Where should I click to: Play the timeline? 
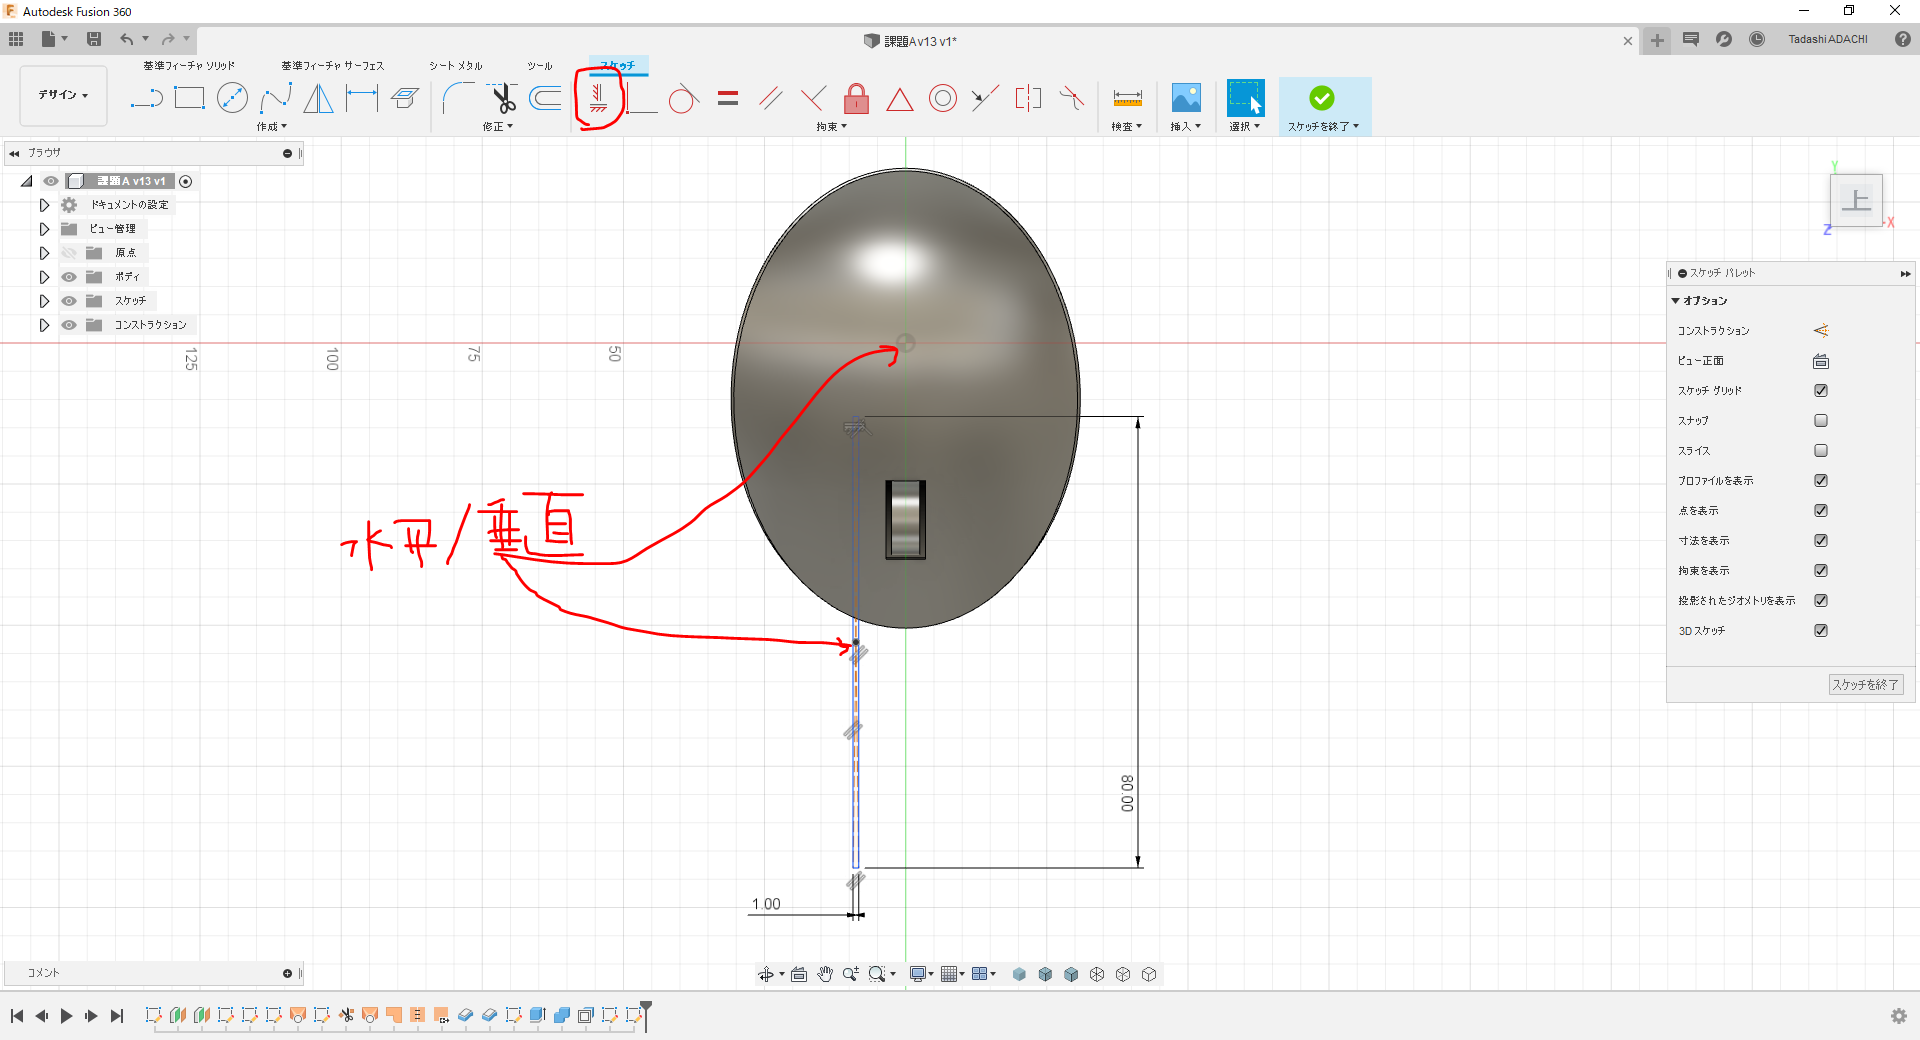pyautogui.click(x=66, y=1016)
